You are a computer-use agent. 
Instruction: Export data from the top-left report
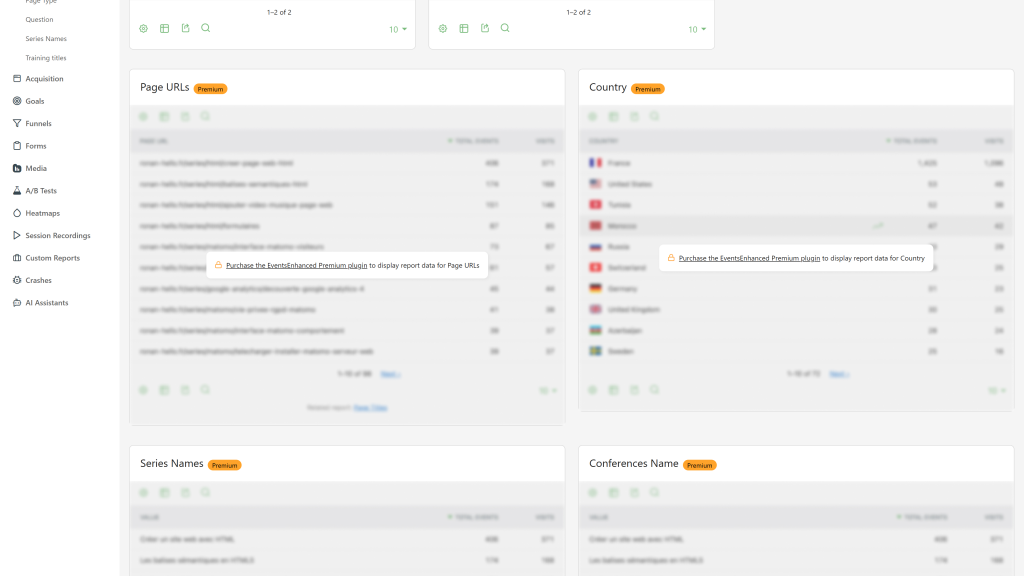pos(185,28)
